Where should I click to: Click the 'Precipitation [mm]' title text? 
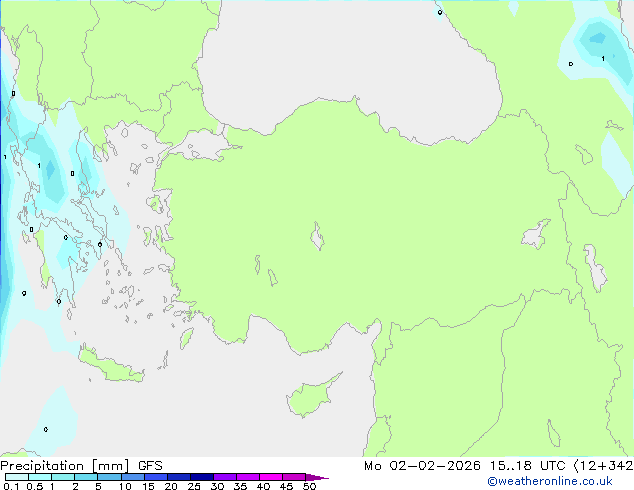click(65, 466)
